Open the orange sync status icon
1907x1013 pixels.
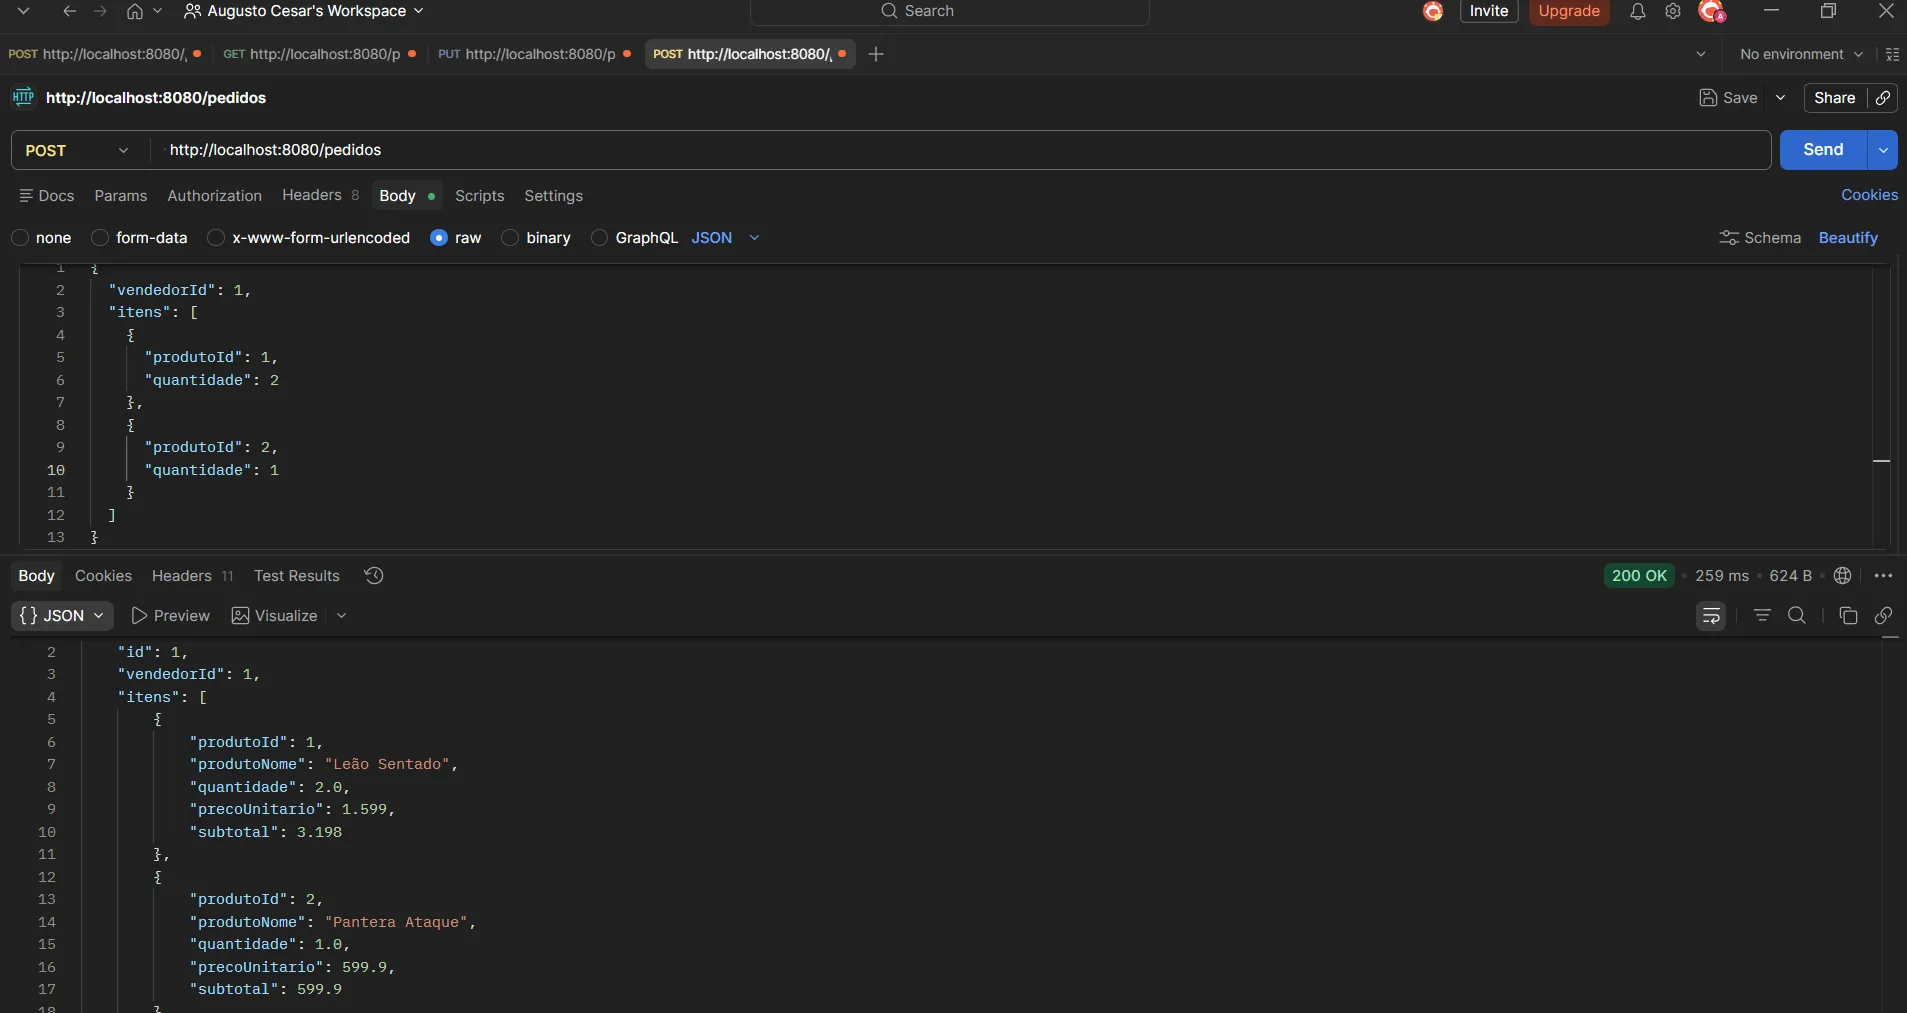click(x=1433, y=11)
